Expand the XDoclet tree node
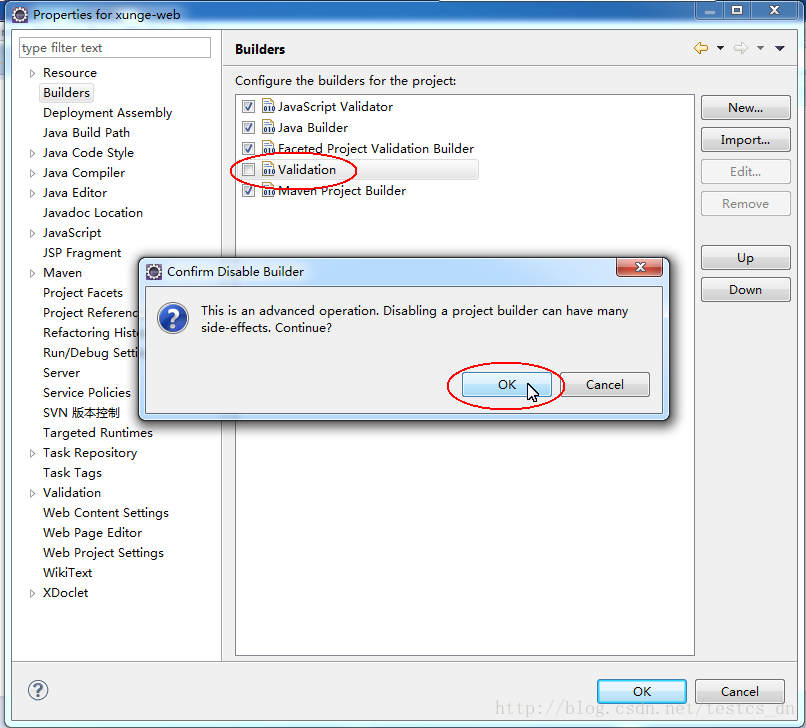Screen dimensions: 806x728 click(32, 593)
